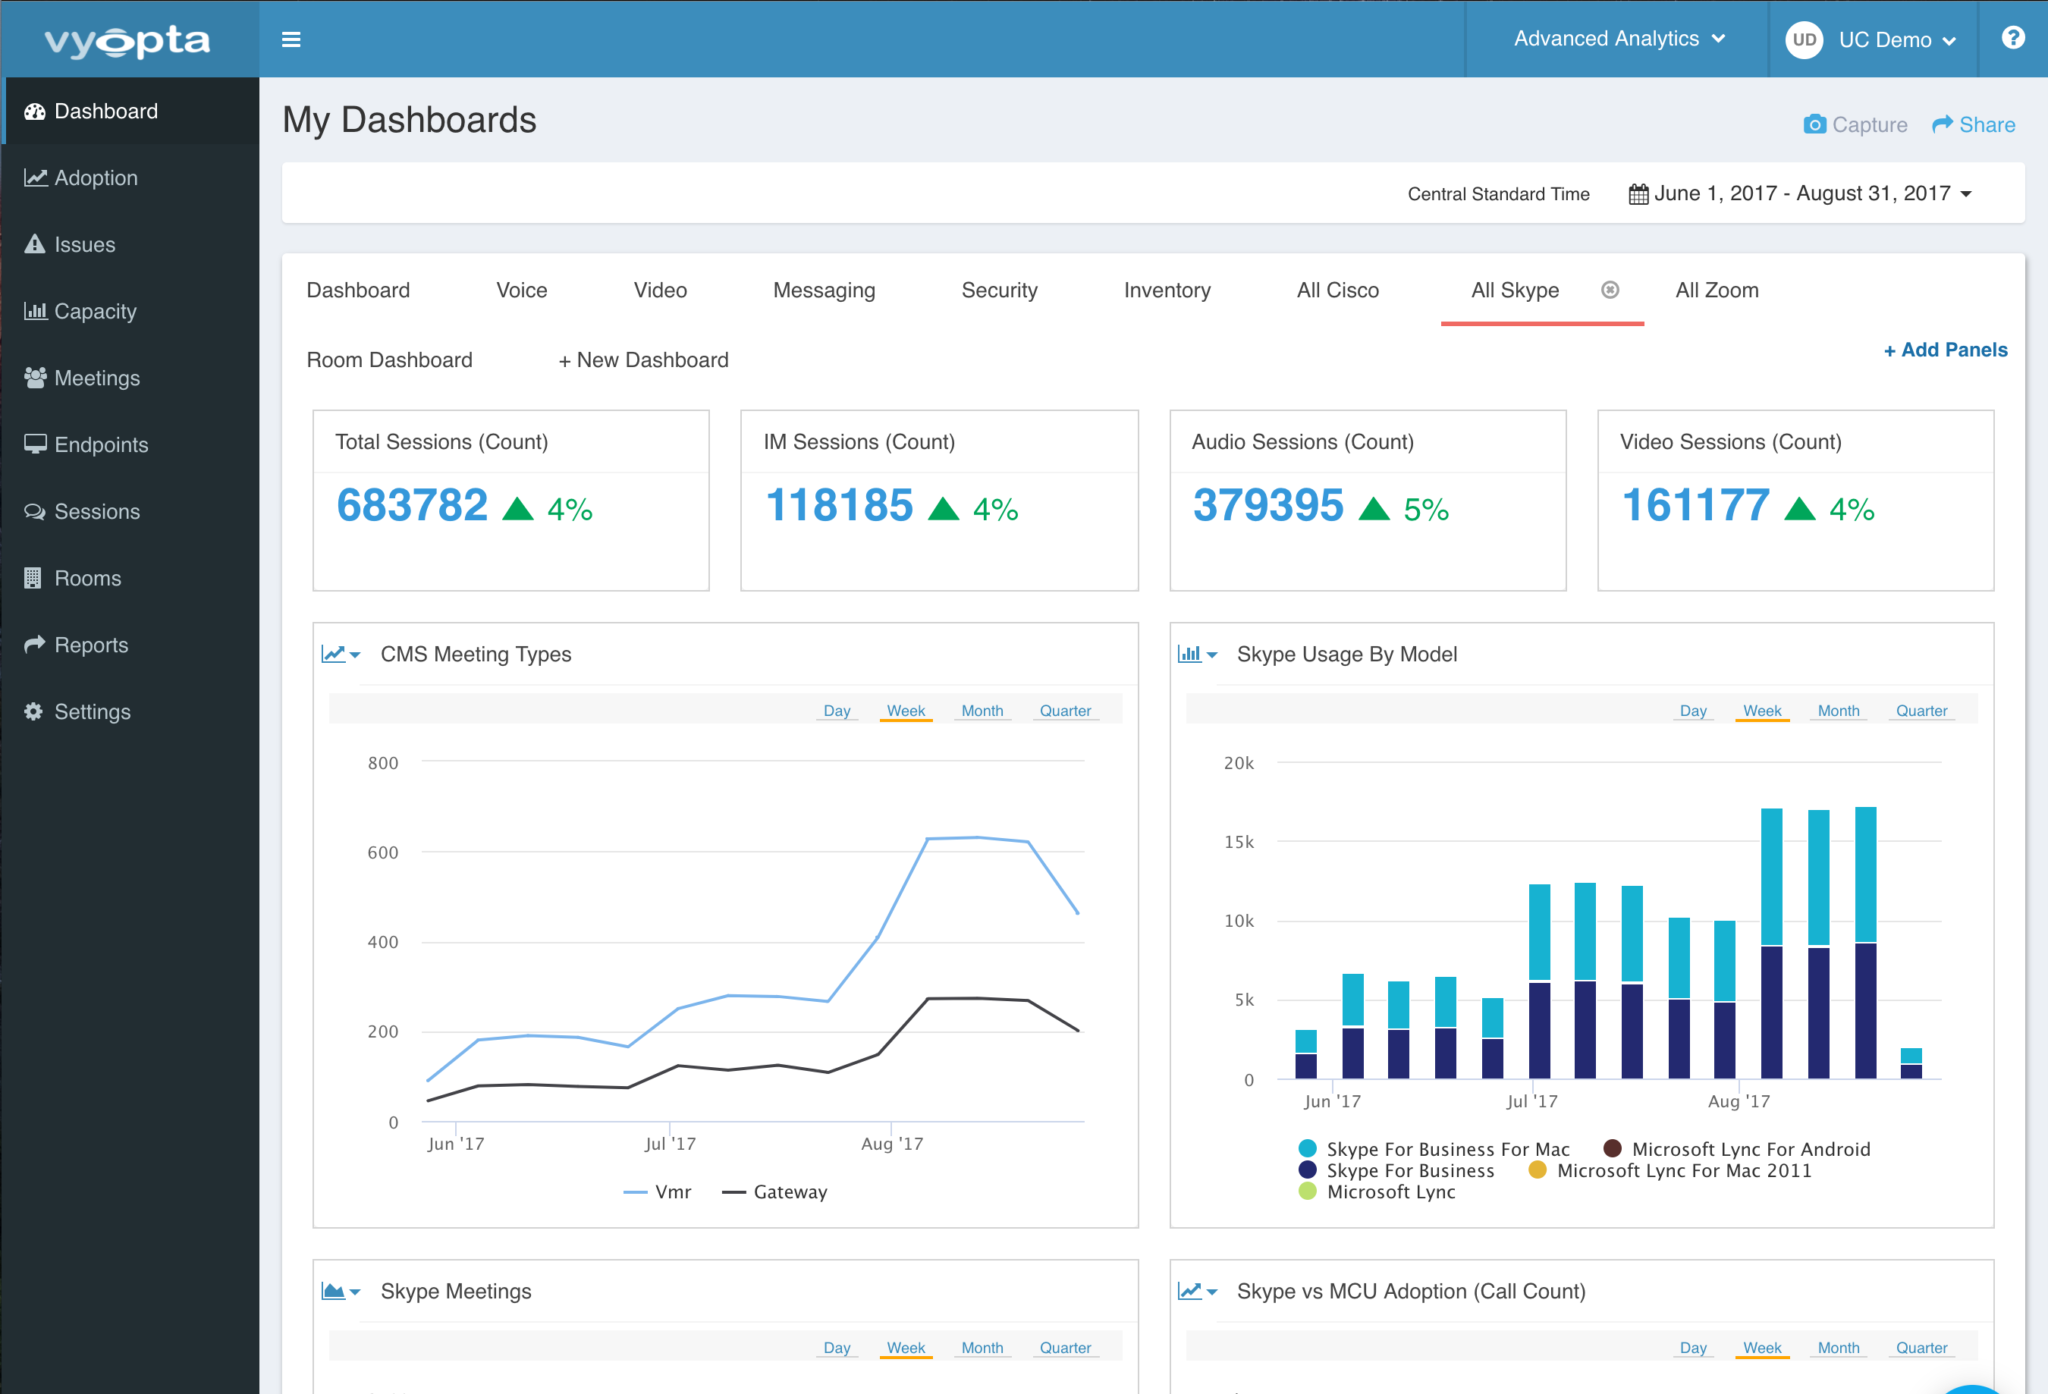Click Total Sessions count 683782
The width and height of the screenshot is (2048, 1394).
pyautogui.click(x=412, y=506)
